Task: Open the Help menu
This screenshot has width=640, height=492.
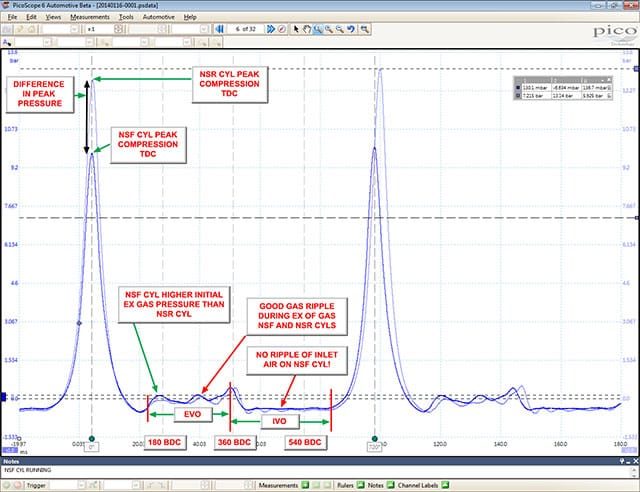Action: click(190, 17)
